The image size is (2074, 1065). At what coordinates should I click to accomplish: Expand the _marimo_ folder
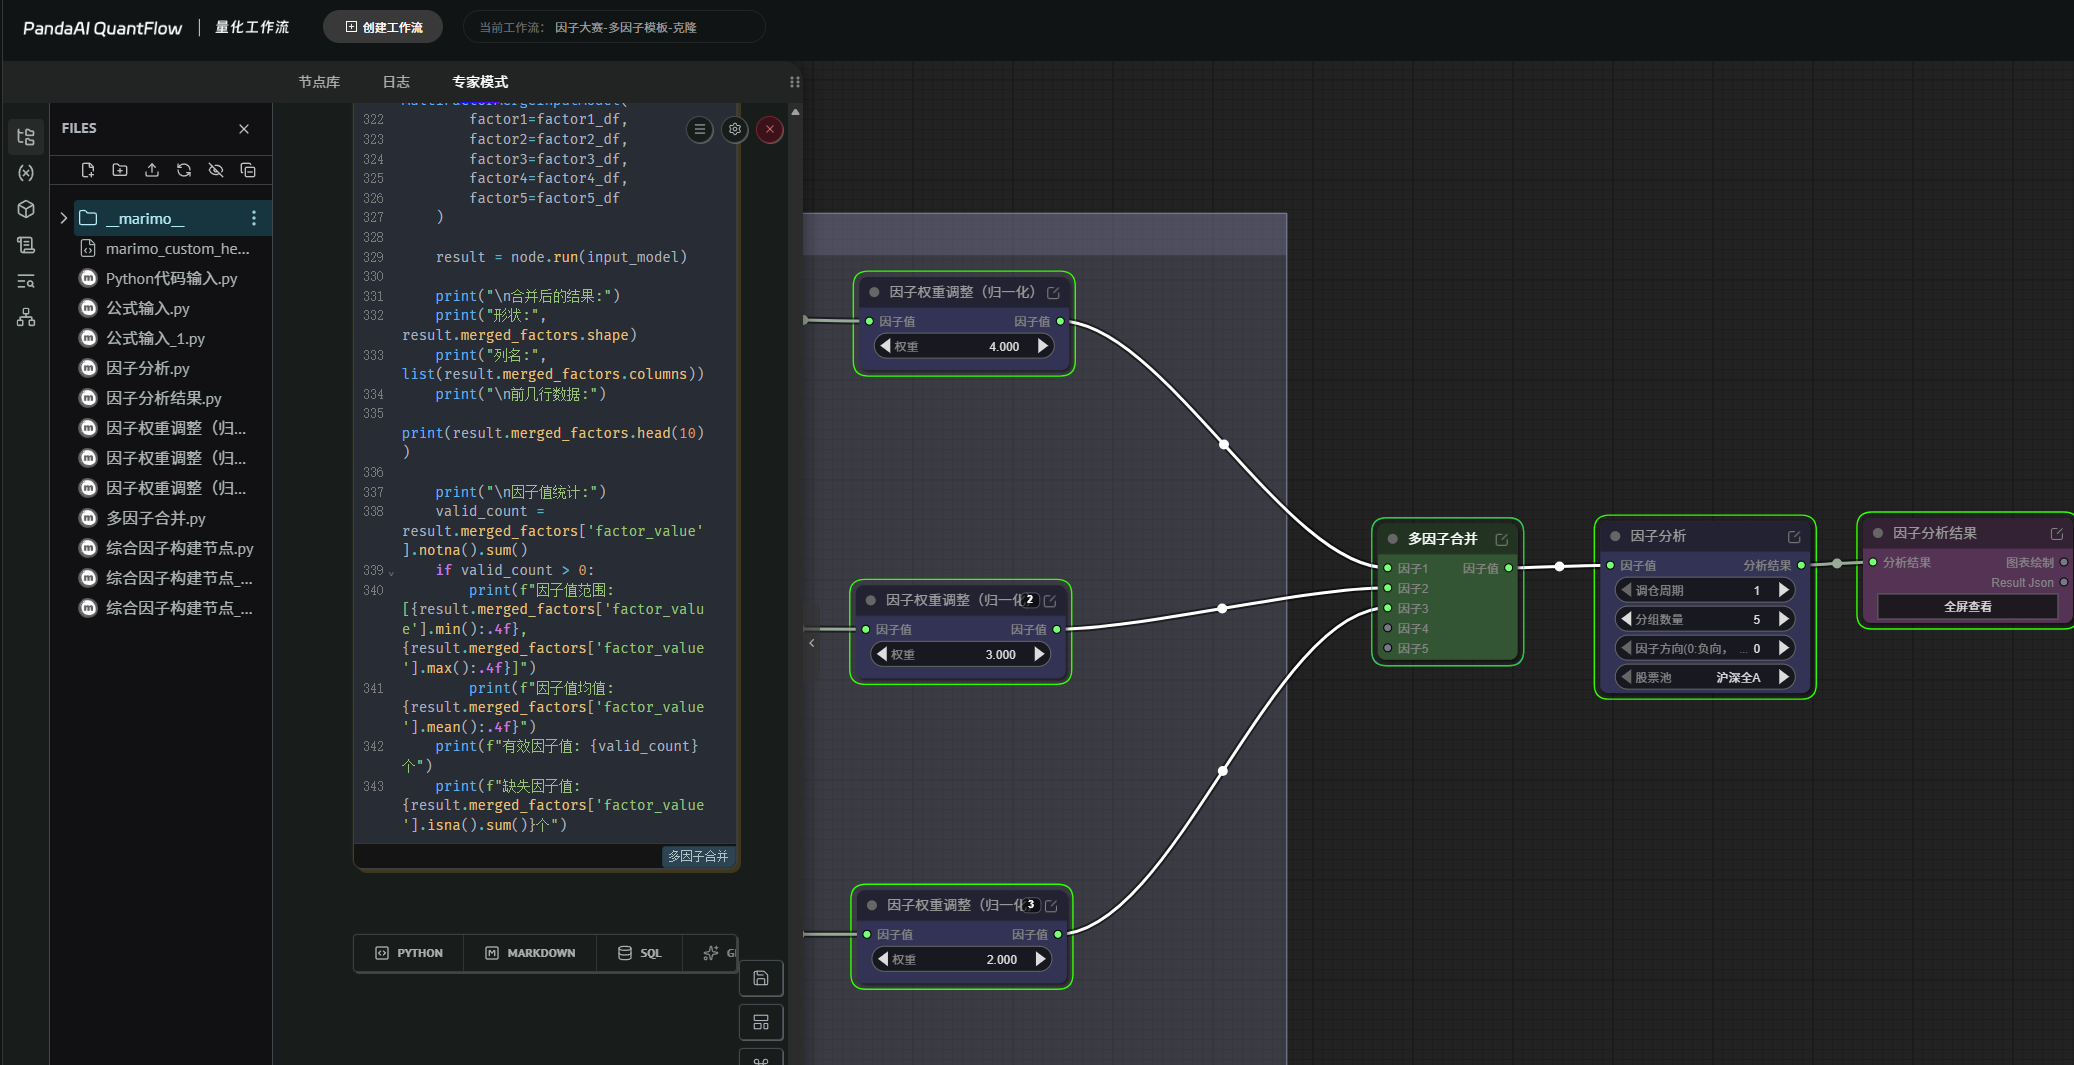click(64, 218)
